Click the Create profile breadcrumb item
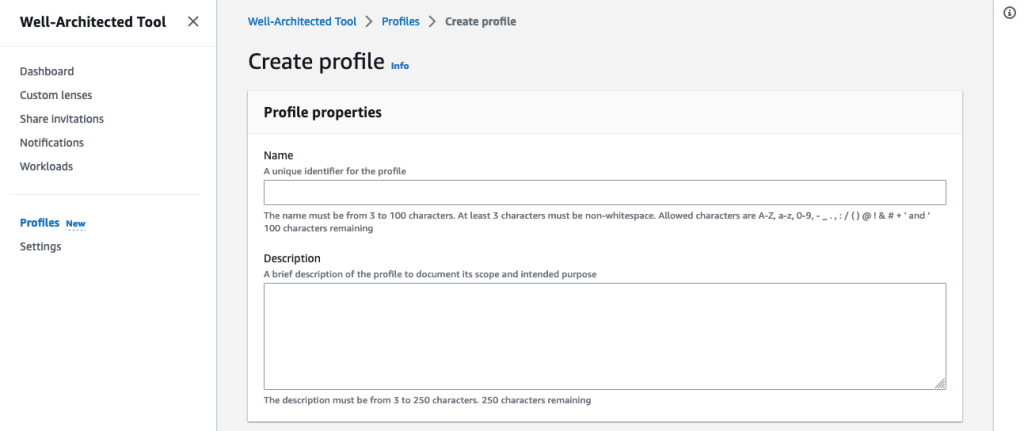 coord(481,21)
